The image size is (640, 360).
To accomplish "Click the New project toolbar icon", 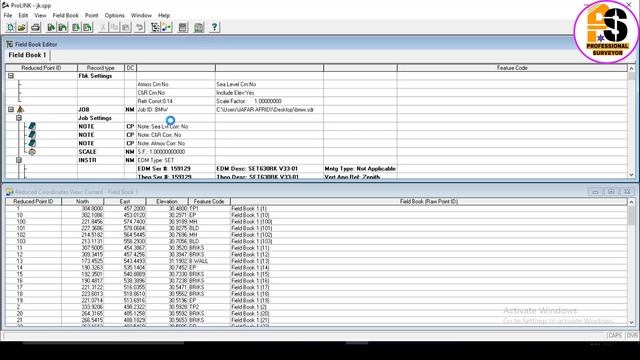I will 11,27.
